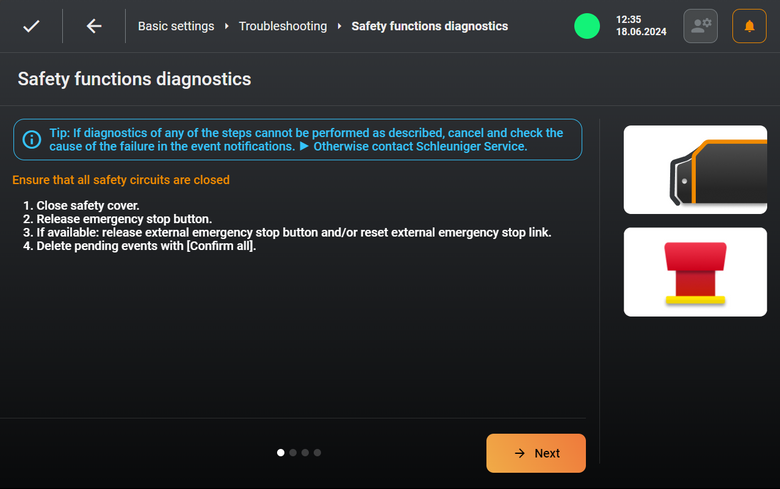The image size is (780, 489).
Task: Click the info icon in the tip box
Action: [x=32, y=139]
